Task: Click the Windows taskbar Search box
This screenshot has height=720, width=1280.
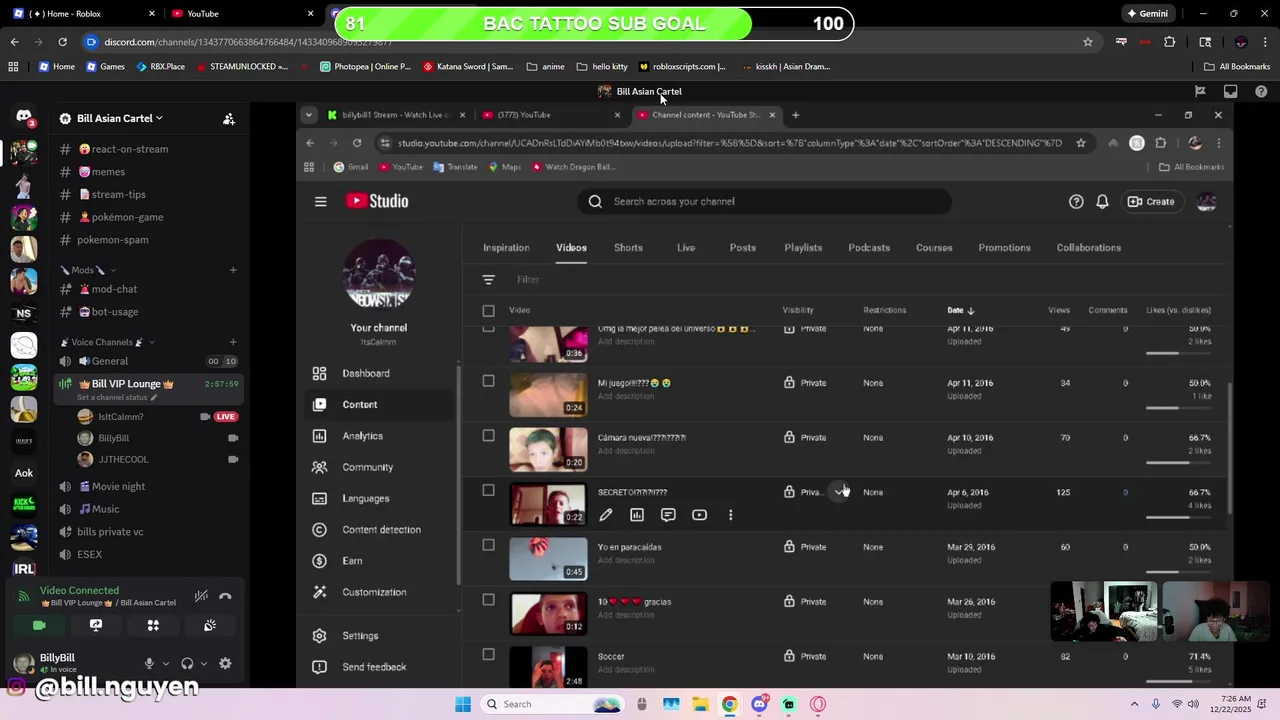Action: tap(554, 704)
